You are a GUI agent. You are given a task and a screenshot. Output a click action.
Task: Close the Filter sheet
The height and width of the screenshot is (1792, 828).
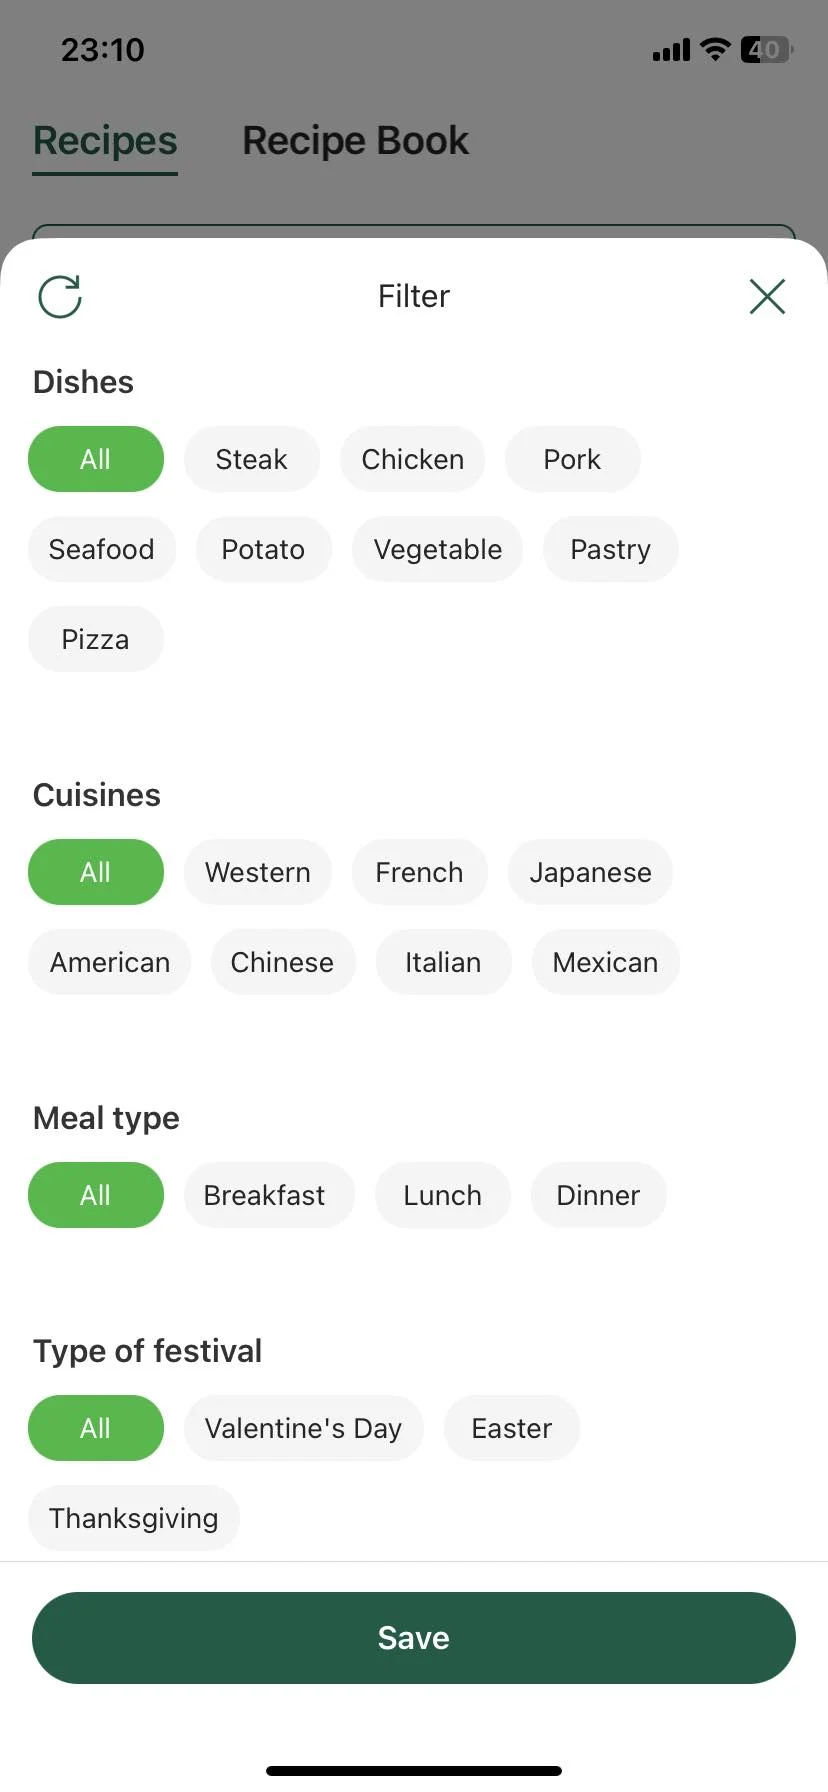[x=767, y=296]
